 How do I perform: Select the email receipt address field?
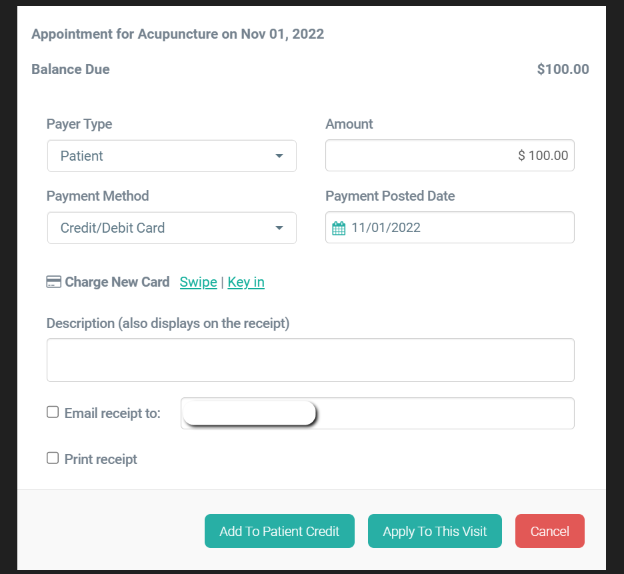coord(440,413)
